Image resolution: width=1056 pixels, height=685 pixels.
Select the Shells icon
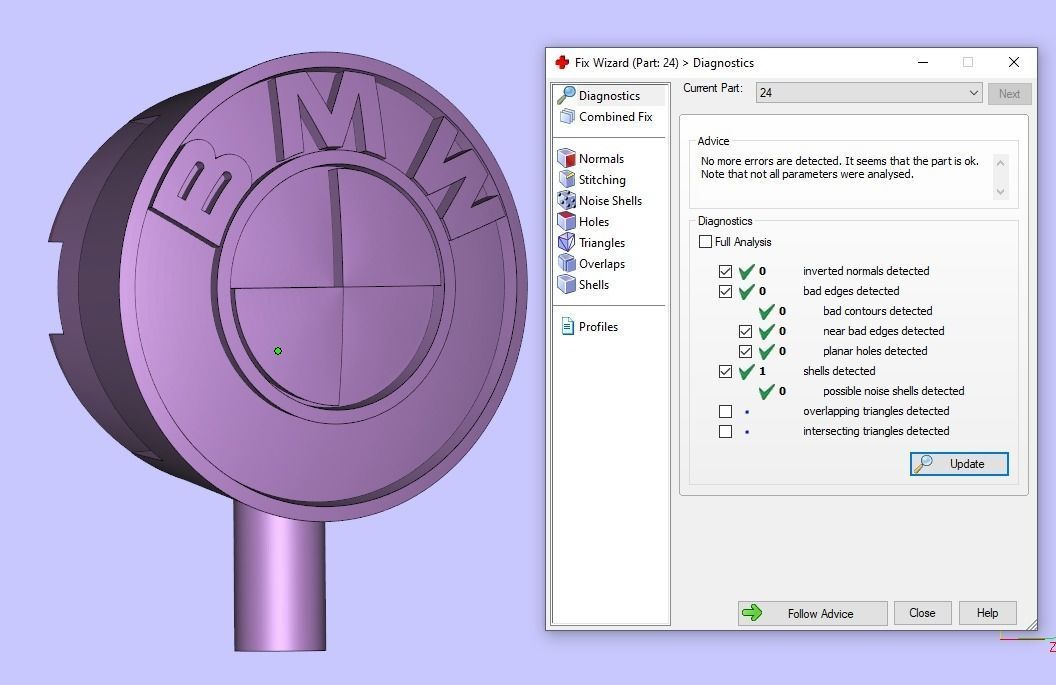pos(566,284)
